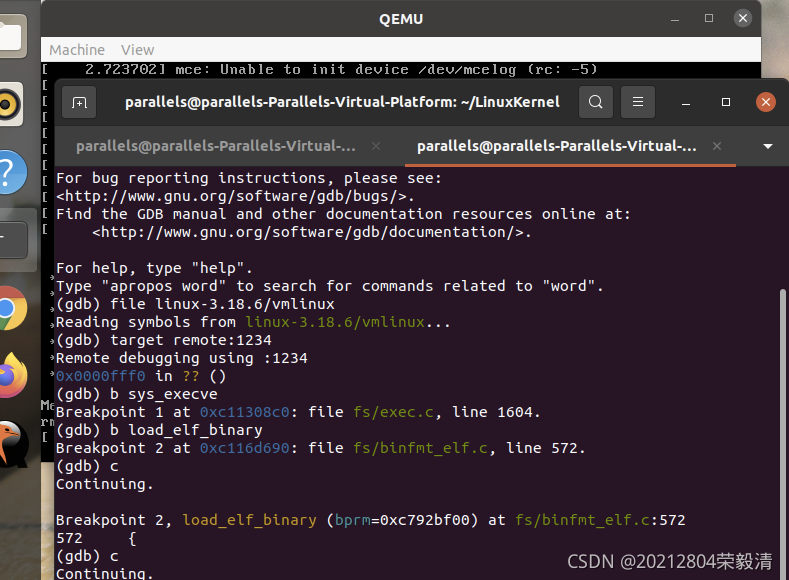Image resolution: width=789 pixels, height=580 pixels.
Task: Close the second terminal tab
Action: pos(717,146)
